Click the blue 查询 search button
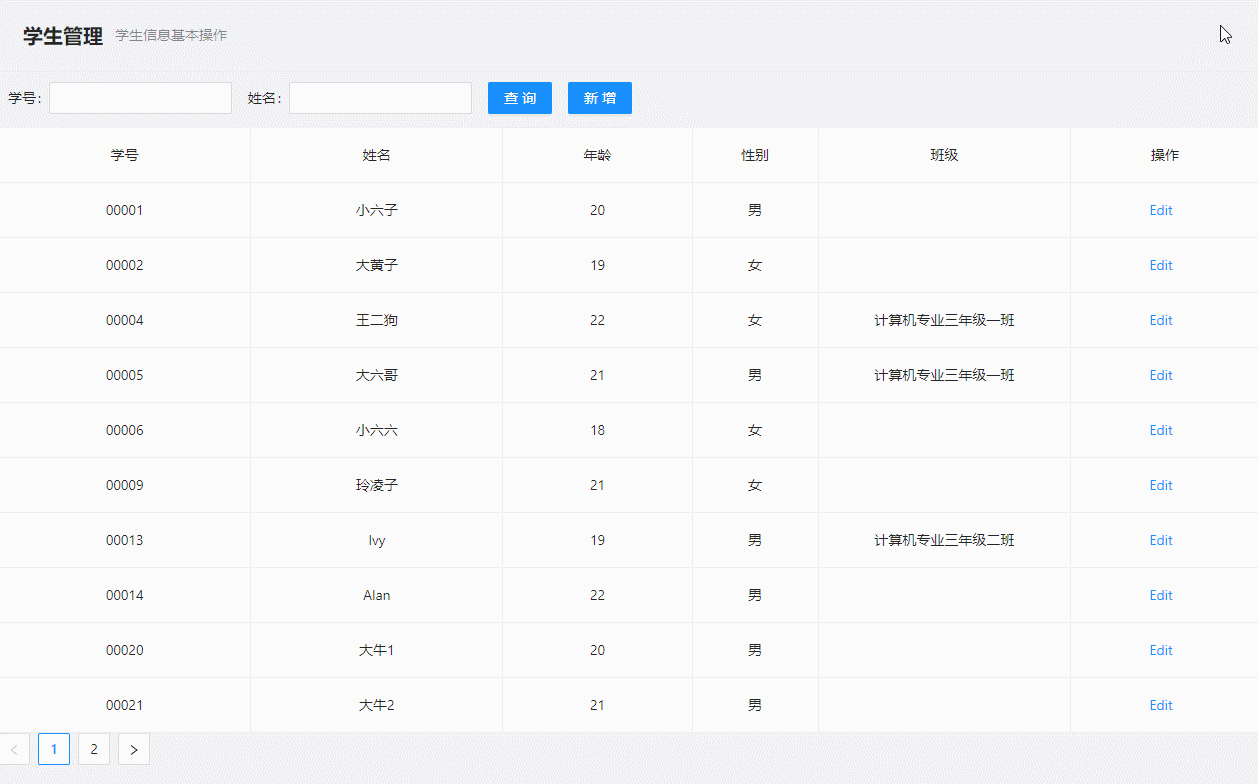 pyautogui.click(x=520, y=98)
